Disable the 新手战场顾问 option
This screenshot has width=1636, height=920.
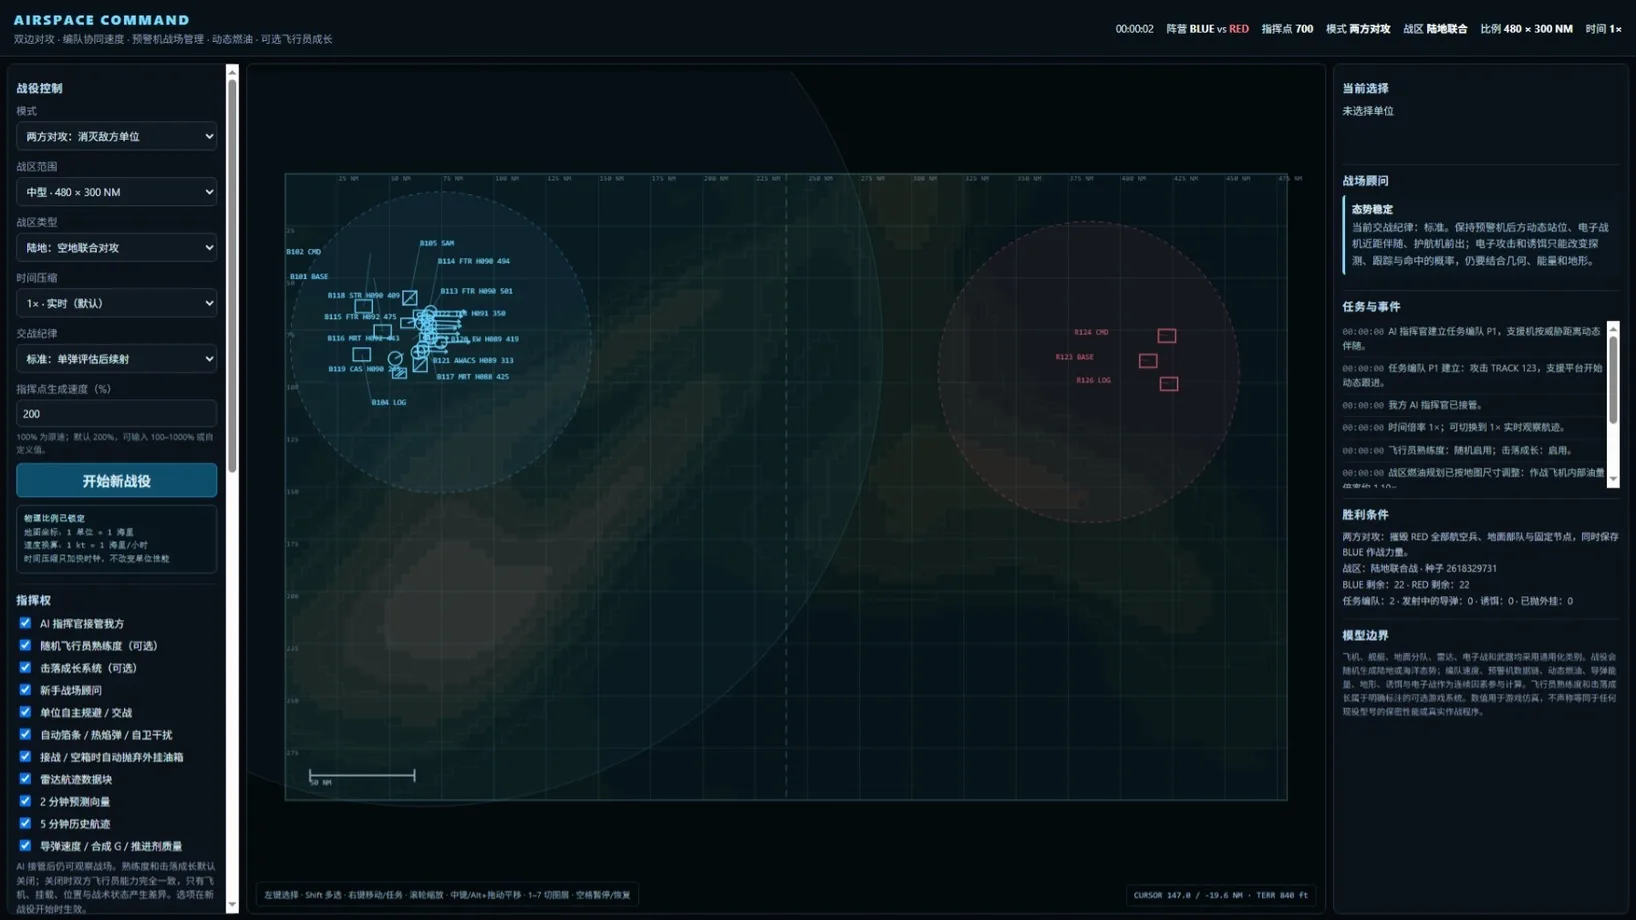coord(25,690)
